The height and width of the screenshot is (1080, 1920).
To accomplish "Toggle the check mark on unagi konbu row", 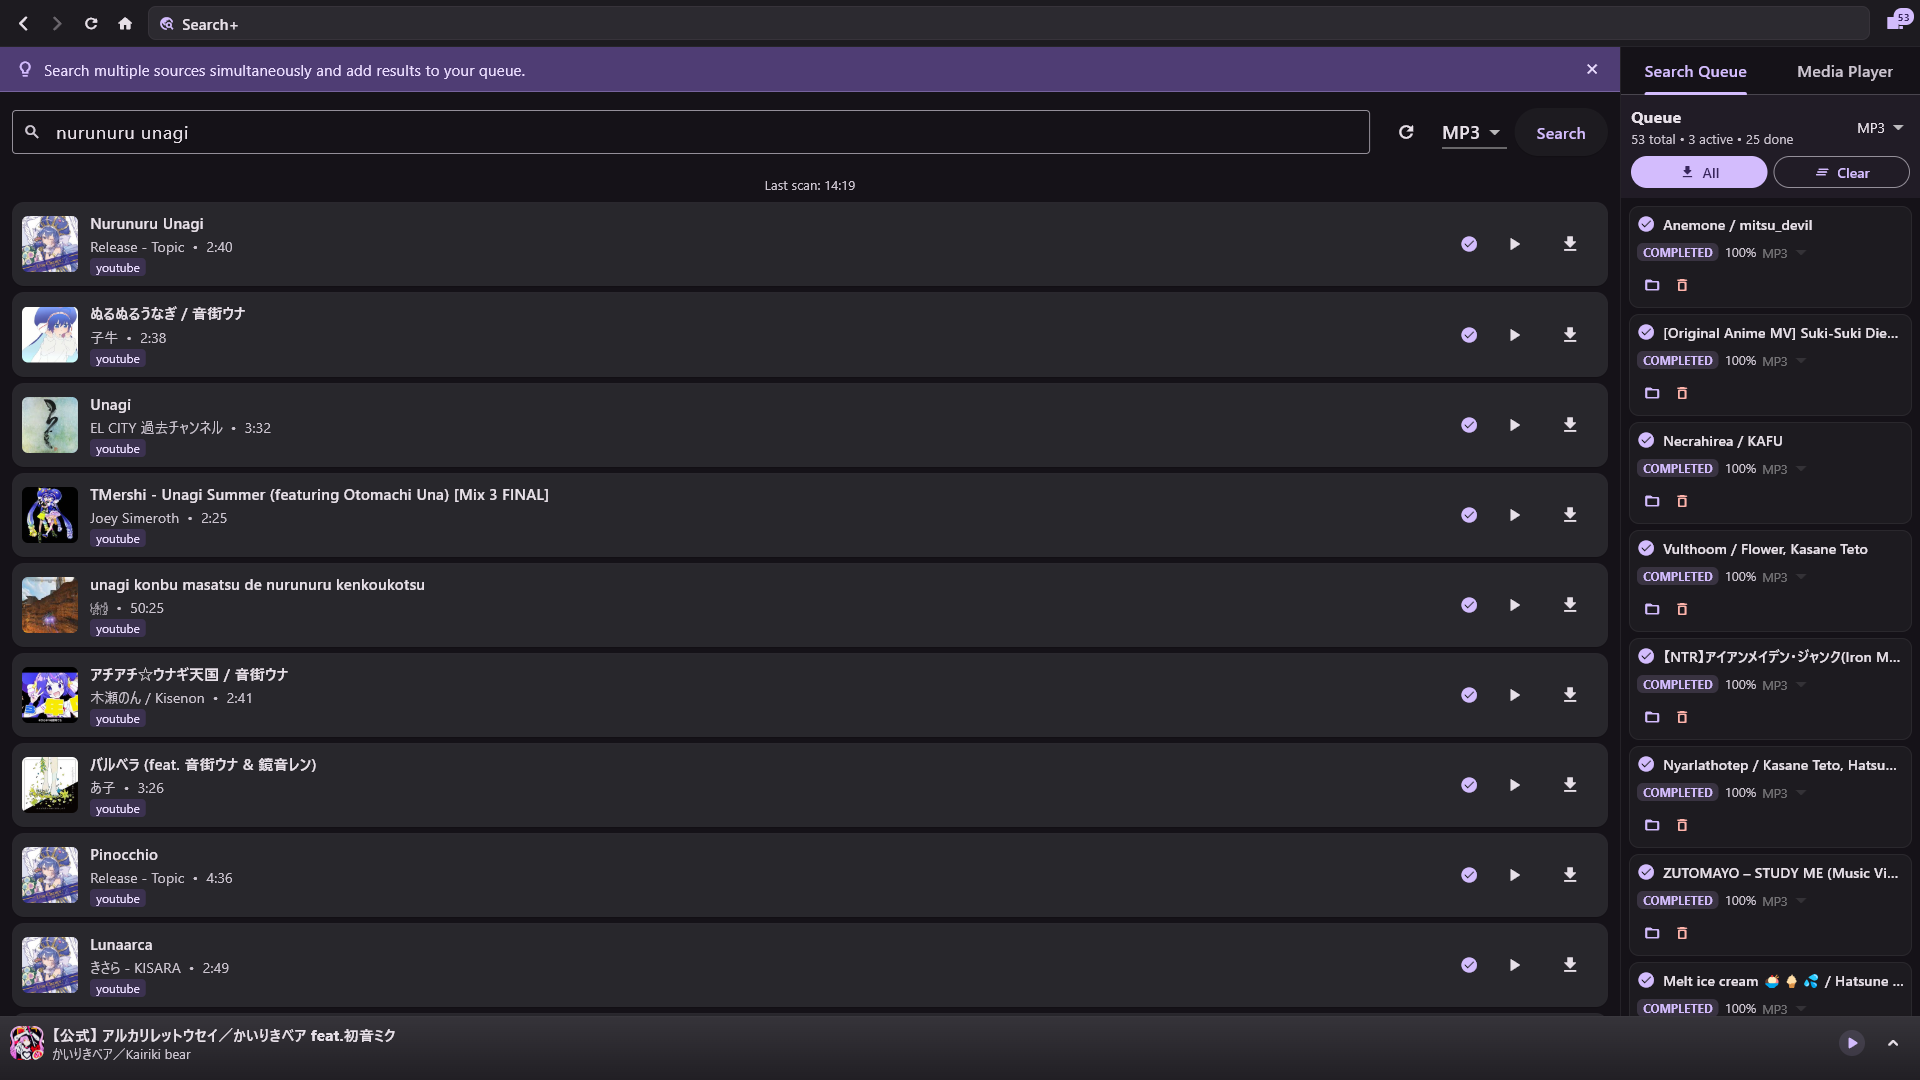I will [x=1469, y=605].
